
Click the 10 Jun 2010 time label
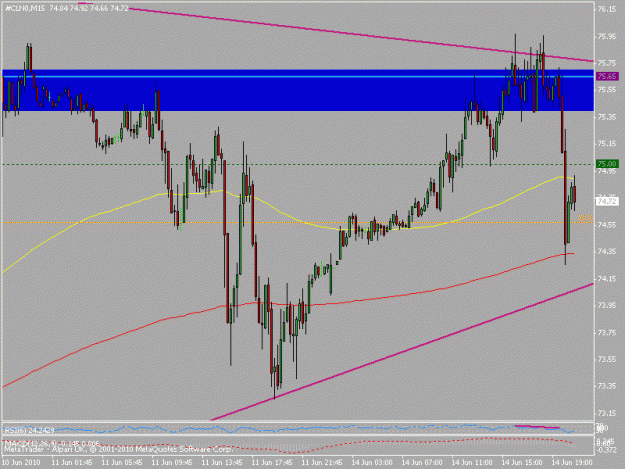pyautogui.click(x=21, y=463)
